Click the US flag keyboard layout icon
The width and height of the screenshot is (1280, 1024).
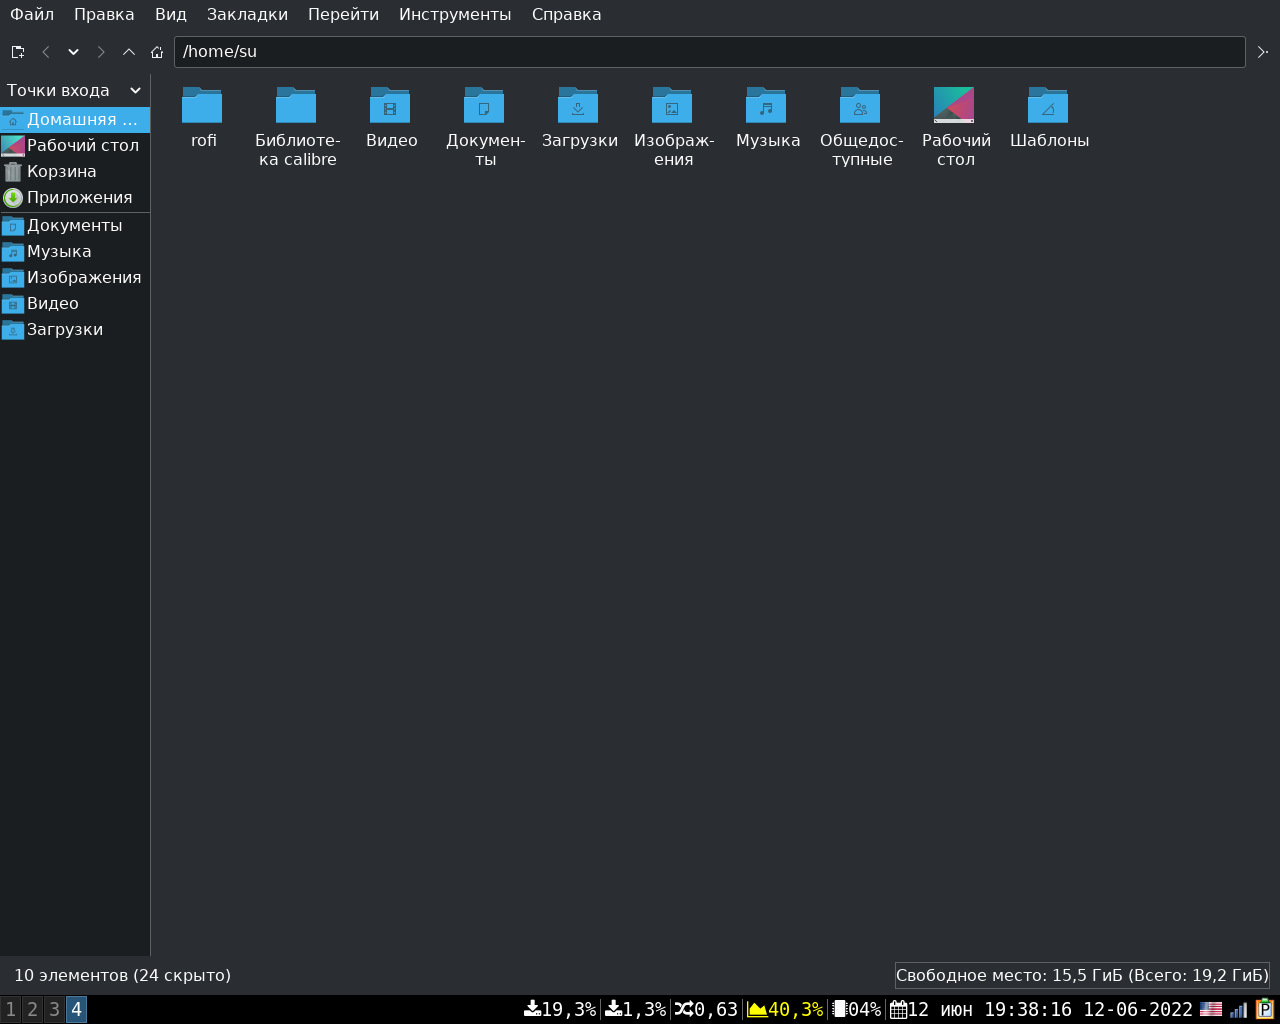pos(1211,1010)
